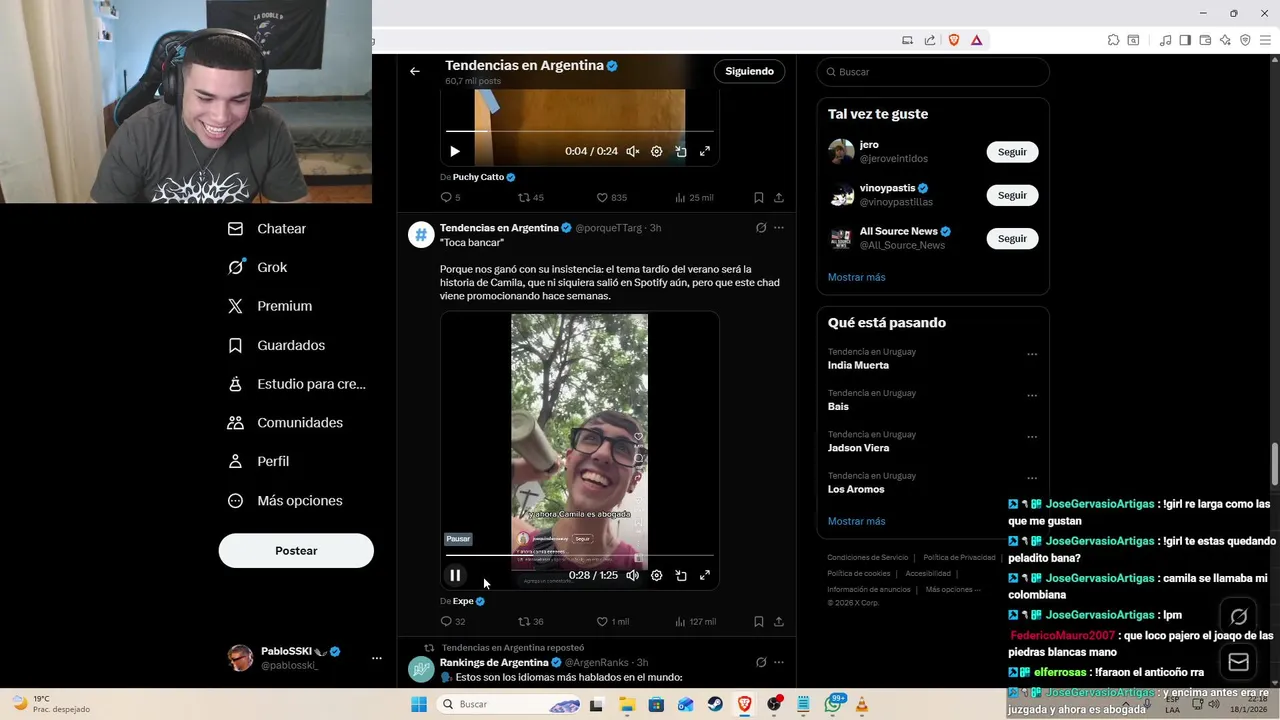Expand the Más opciones footer link
The width and height of the screenshot is (1280, 720).
pos(953,589)
